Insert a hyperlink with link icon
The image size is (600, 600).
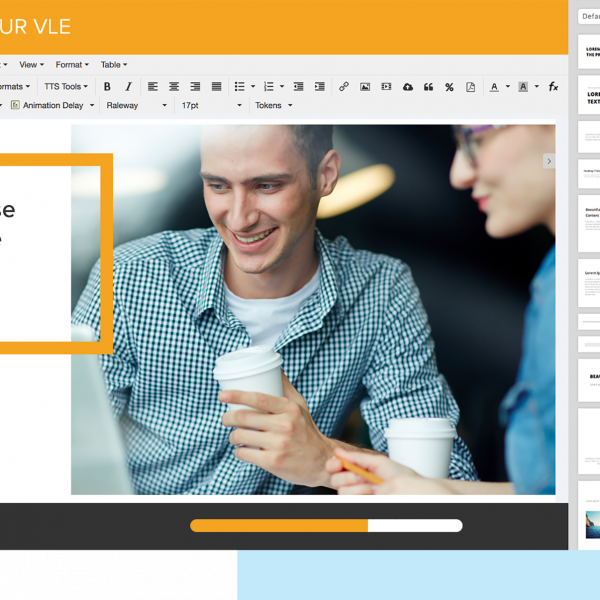tap(344, 87)
